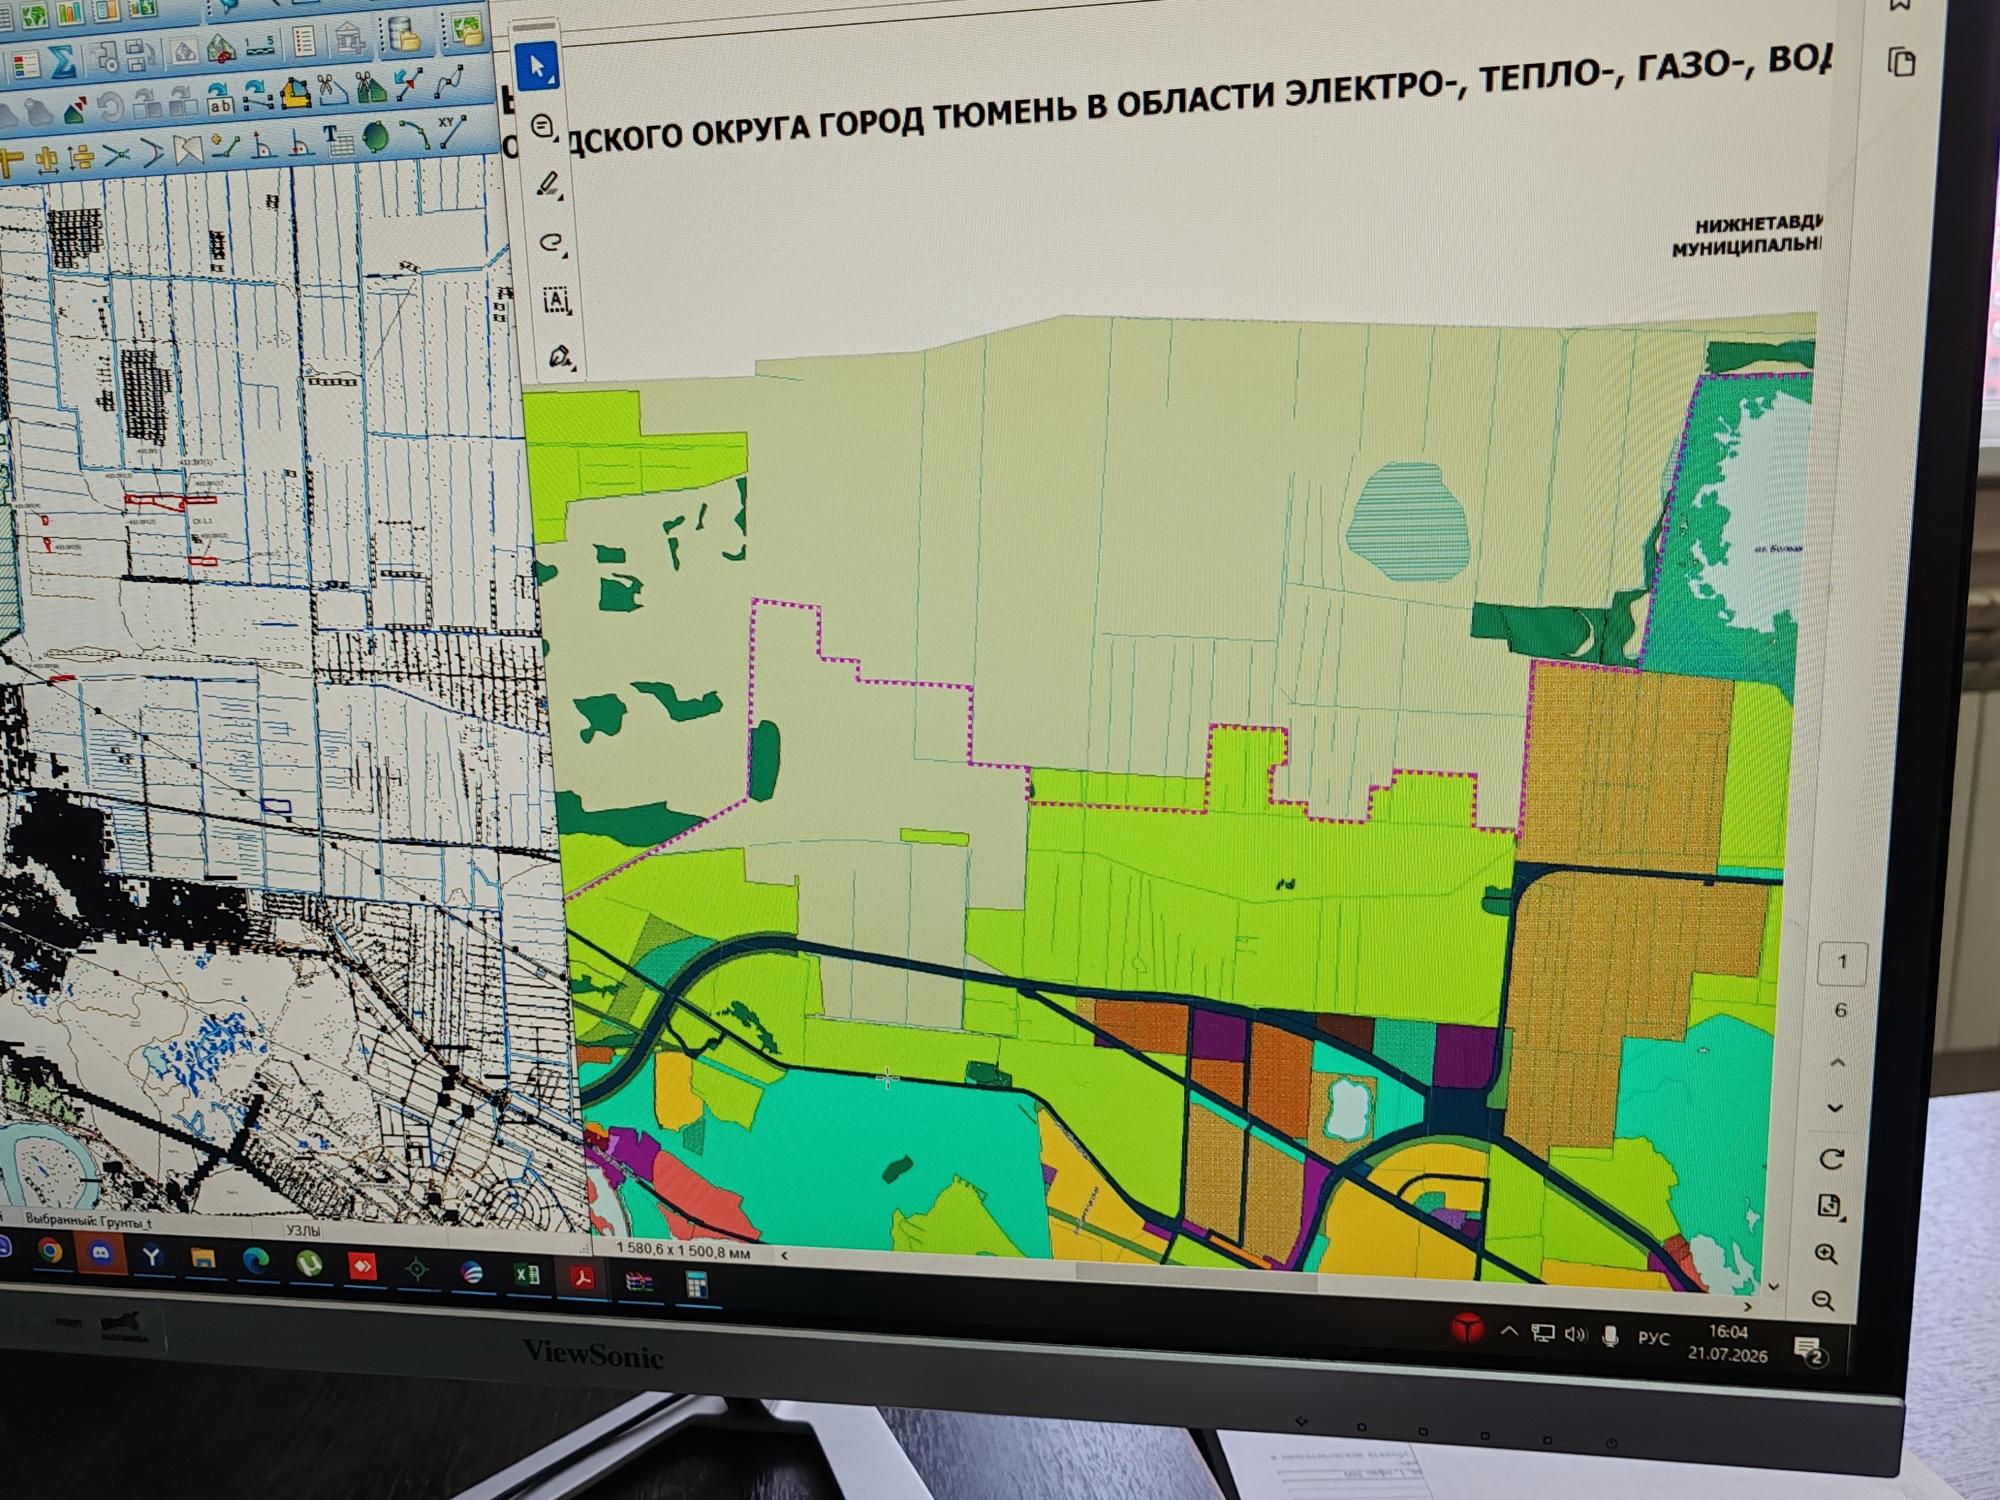This screenshot has height=1500, width=2000.
Task: Click the page size '1 580,6 x 1 500,8 мм' text
Action: point(683,1251)
